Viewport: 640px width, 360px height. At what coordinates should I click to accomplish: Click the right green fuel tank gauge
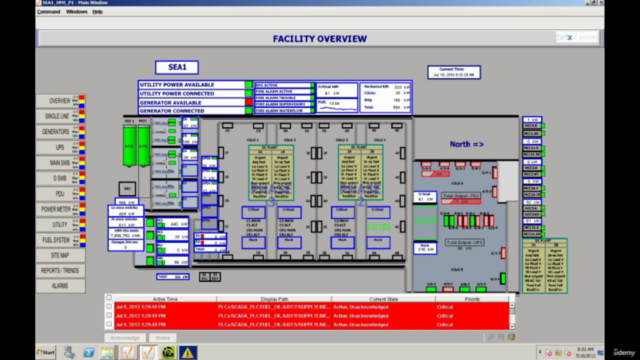click(x=144, y=146)
